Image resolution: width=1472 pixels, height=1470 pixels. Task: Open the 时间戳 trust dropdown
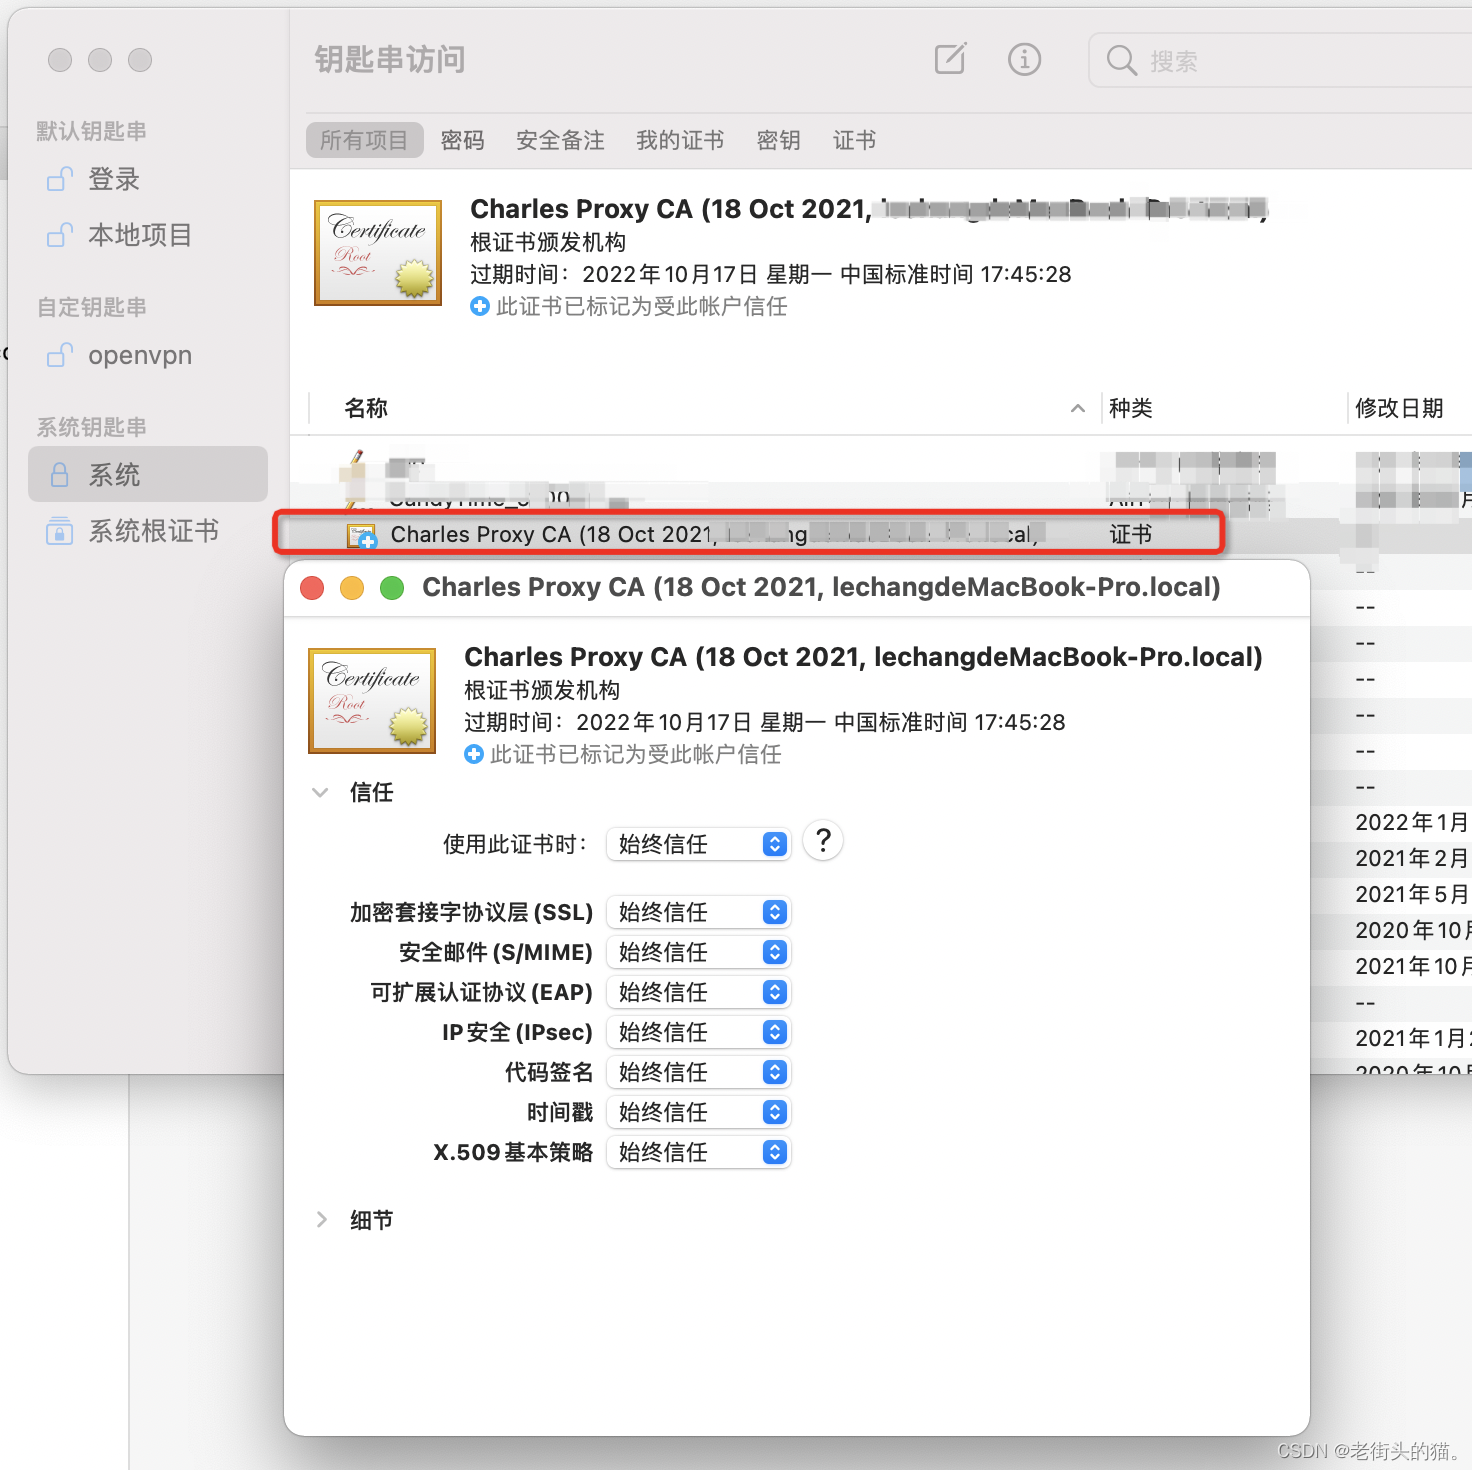[698, 1112]
